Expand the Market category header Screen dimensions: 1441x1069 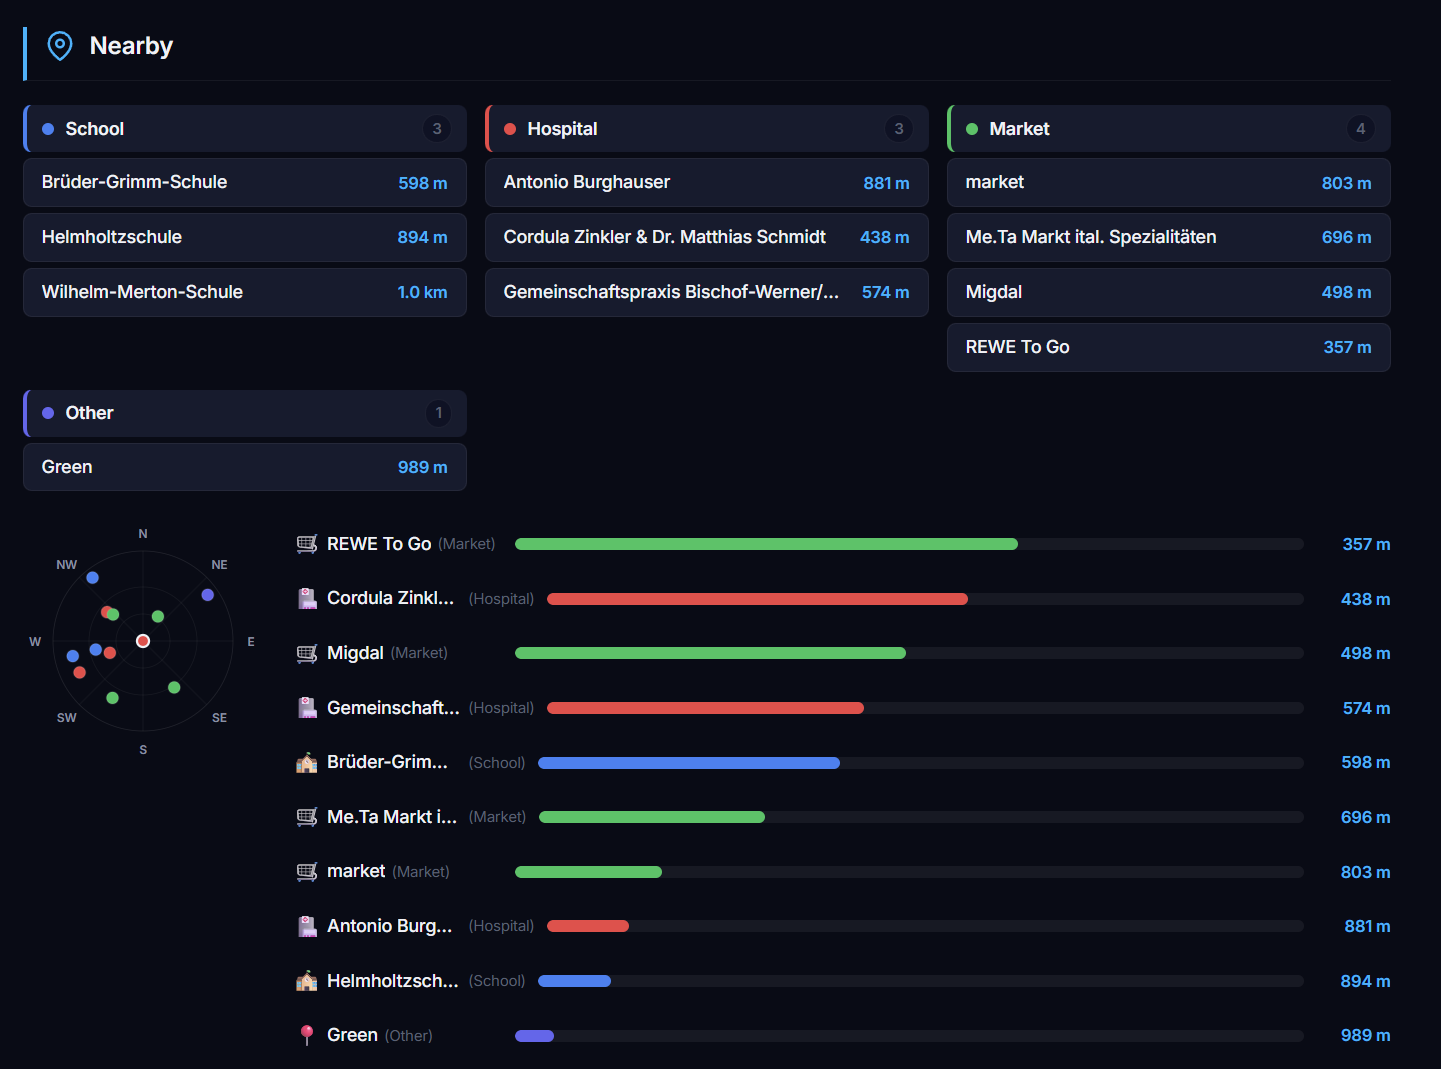(1169, 129)
